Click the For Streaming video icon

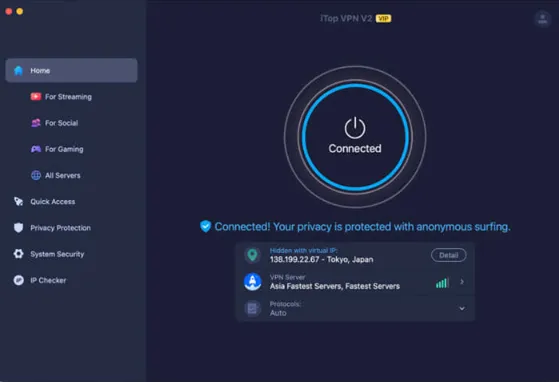click(x=36, y=97)
